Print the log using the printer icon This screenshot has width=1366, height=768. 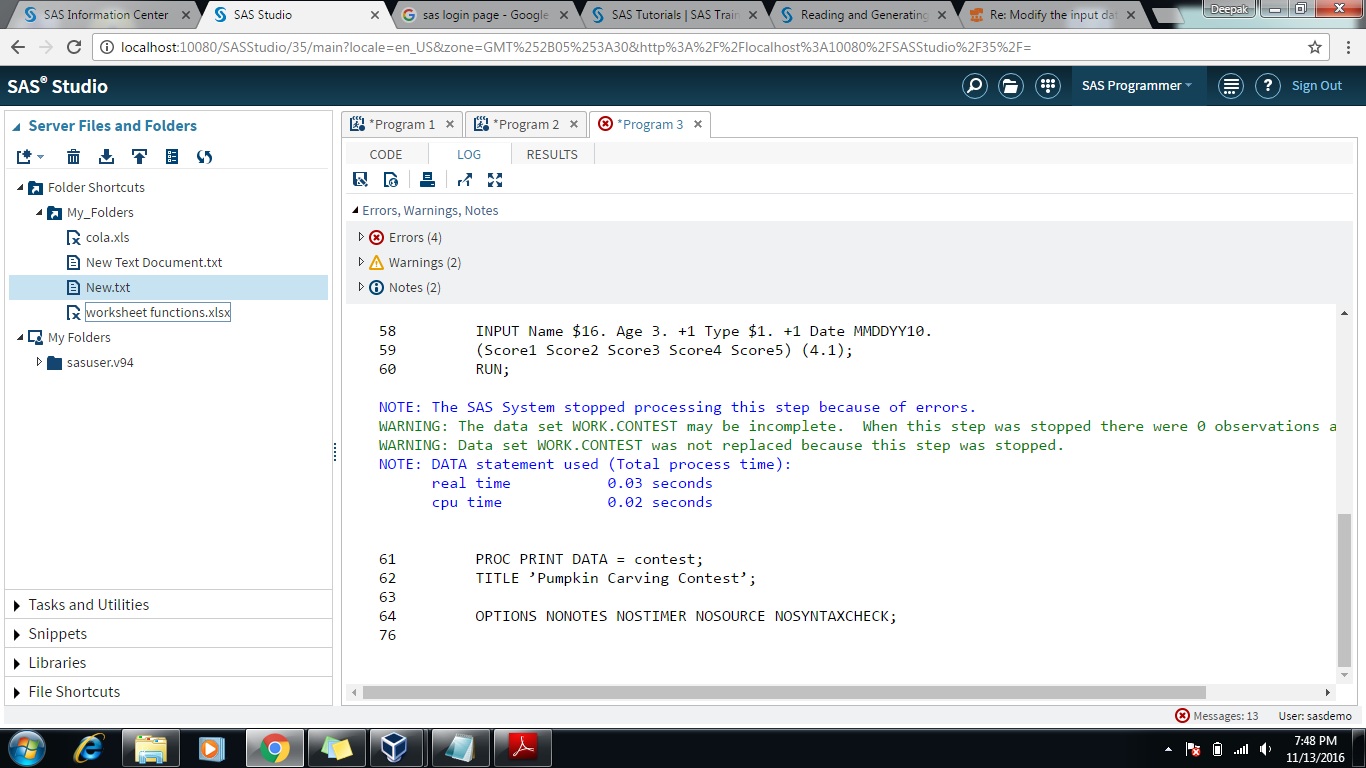(x=427, y=179)
